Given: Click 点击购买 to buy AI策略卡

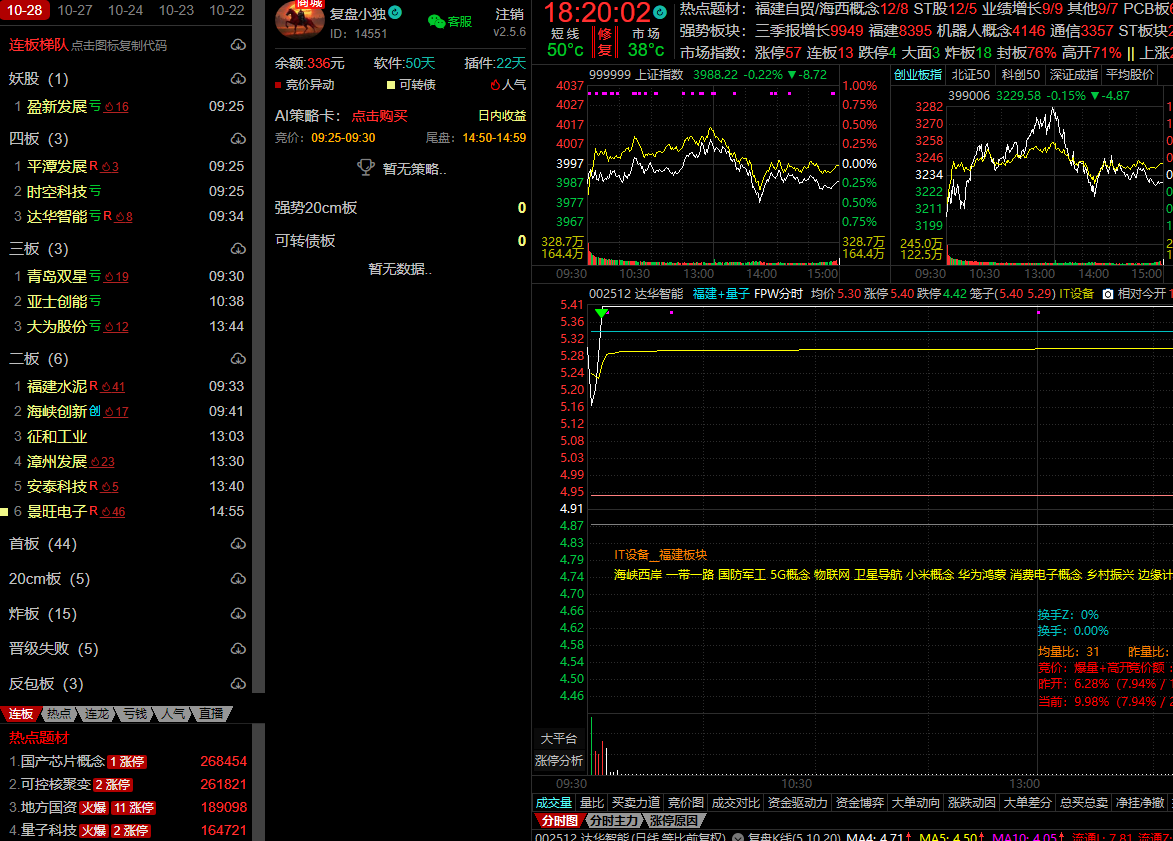Looking at the screenshot, I should [x=379, y=115].
